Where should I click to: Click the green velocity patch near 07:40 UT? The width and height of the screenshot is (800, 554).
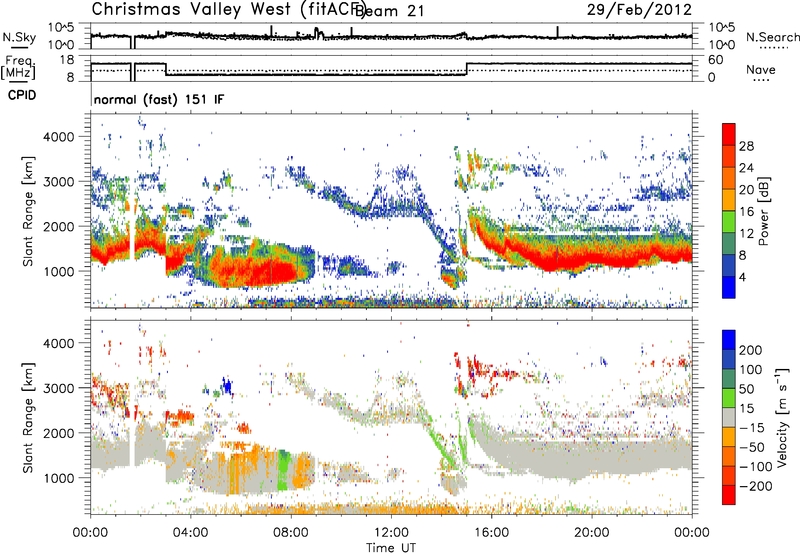pos(283,469)
